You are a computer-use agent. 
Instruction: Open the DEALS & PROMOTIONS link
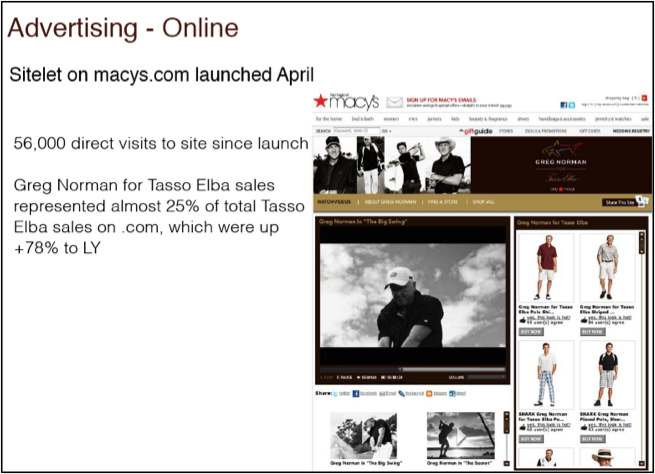click(x=546, y=131)
